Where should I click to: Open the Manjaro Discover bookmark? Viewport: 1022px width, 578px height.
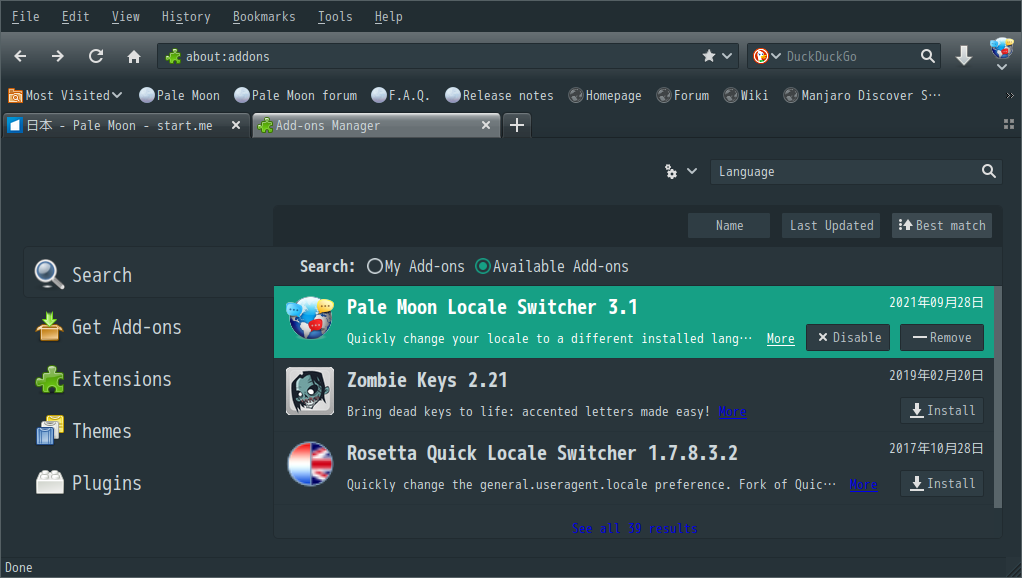point(862,95)
